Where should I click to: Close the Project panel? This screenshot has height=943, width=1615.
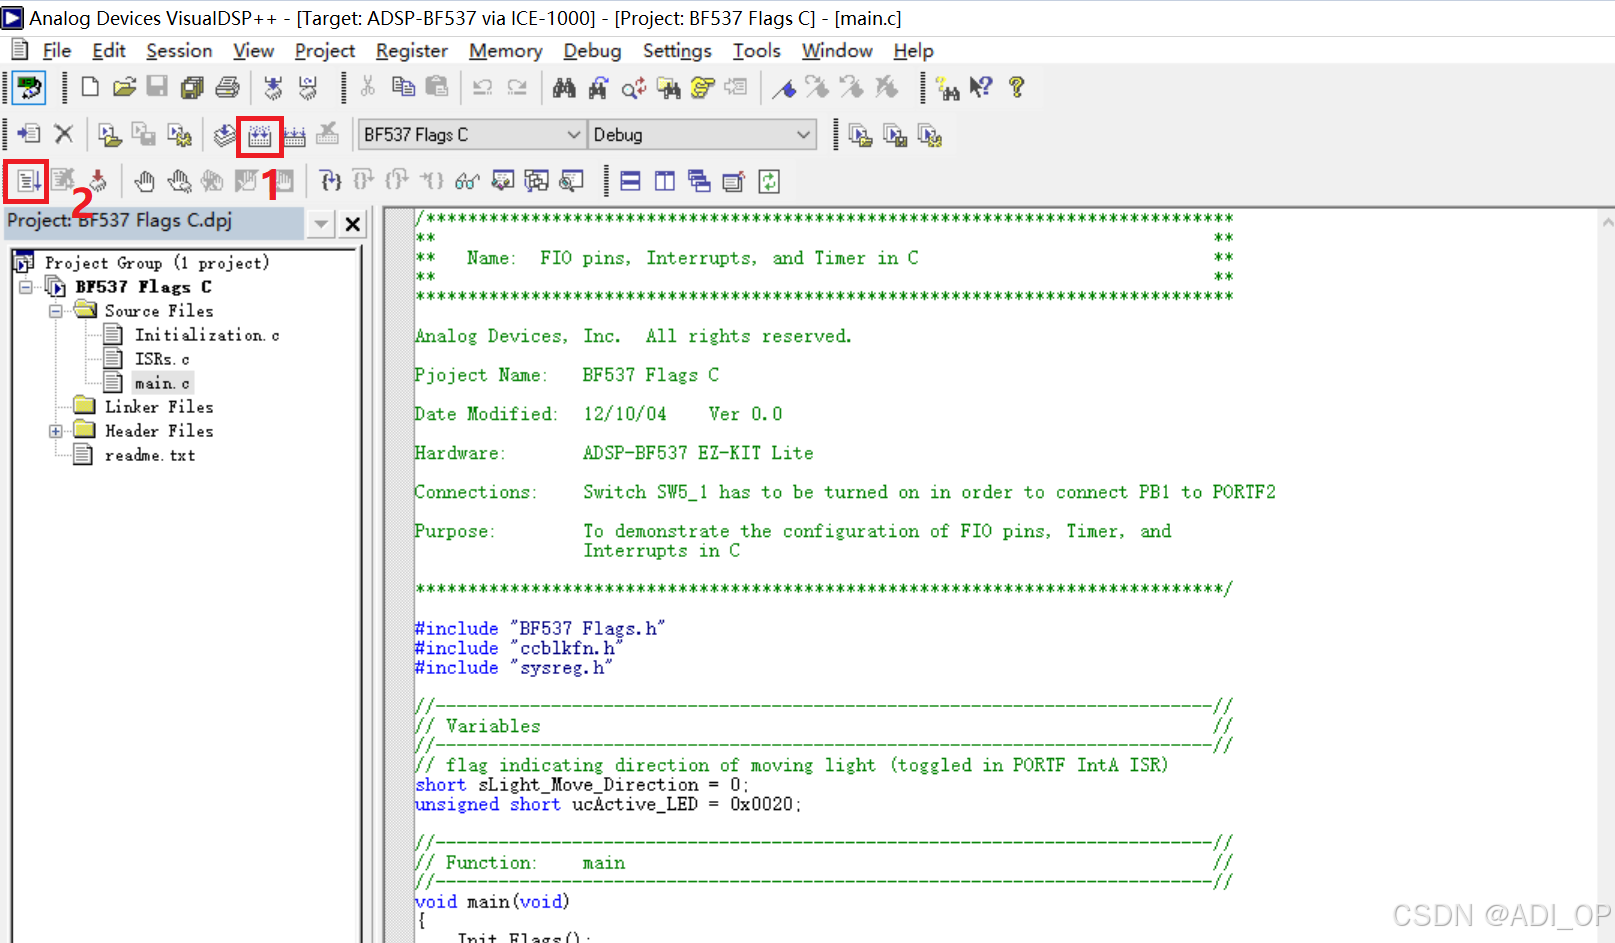click(352, 224)
